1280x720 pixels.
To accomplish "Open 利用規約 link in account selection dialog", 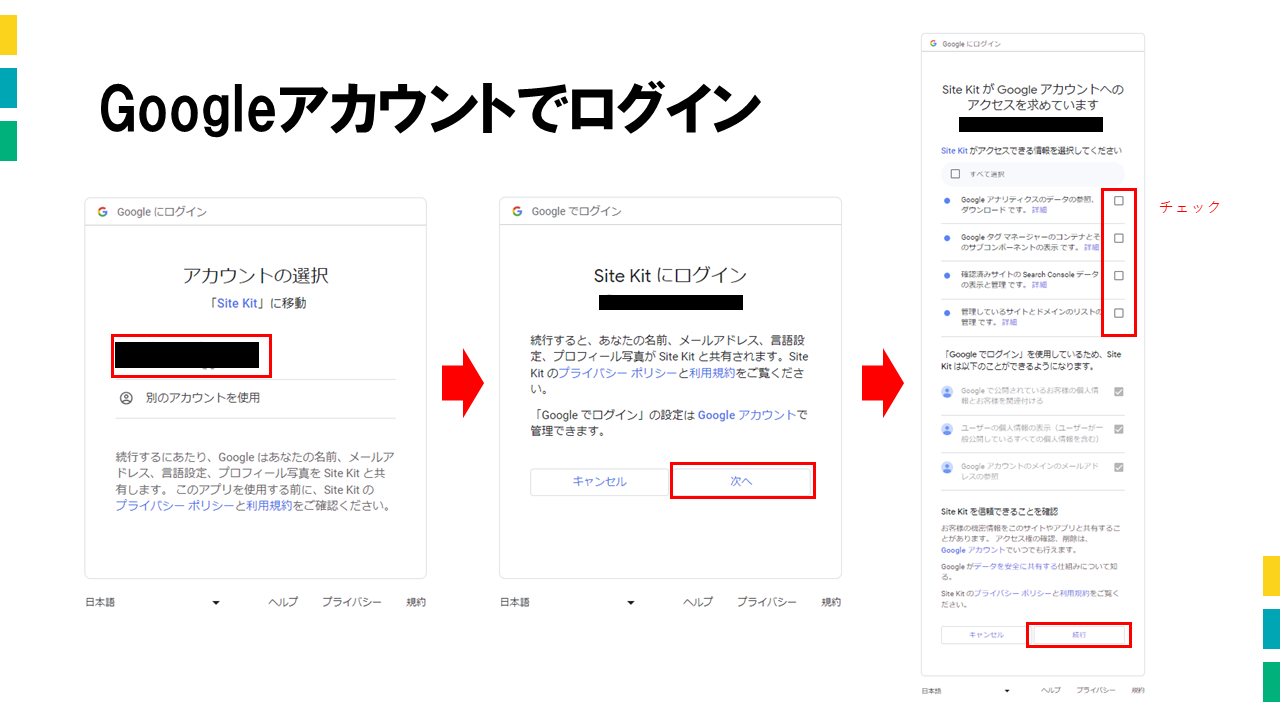I will (269, 506).
